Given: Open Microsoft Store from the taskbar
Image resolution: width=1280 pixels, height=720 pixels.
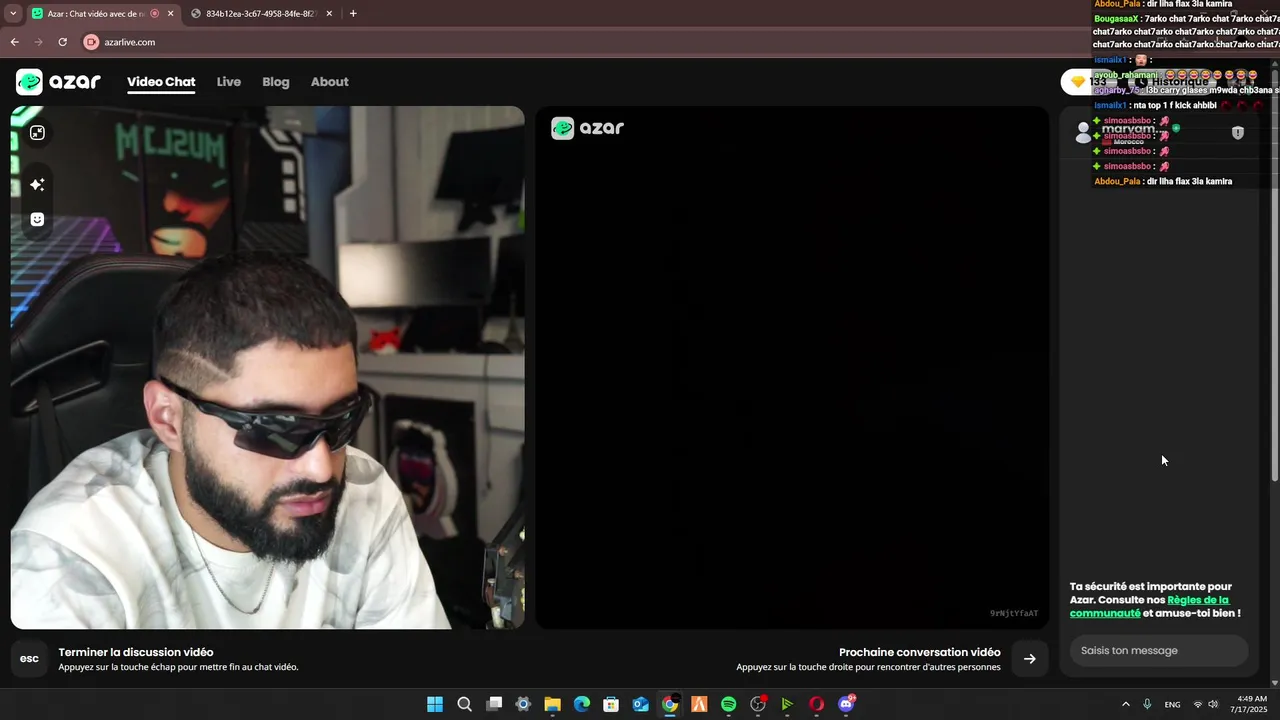Looking at the screenshot, I should [x=611, y=704].
